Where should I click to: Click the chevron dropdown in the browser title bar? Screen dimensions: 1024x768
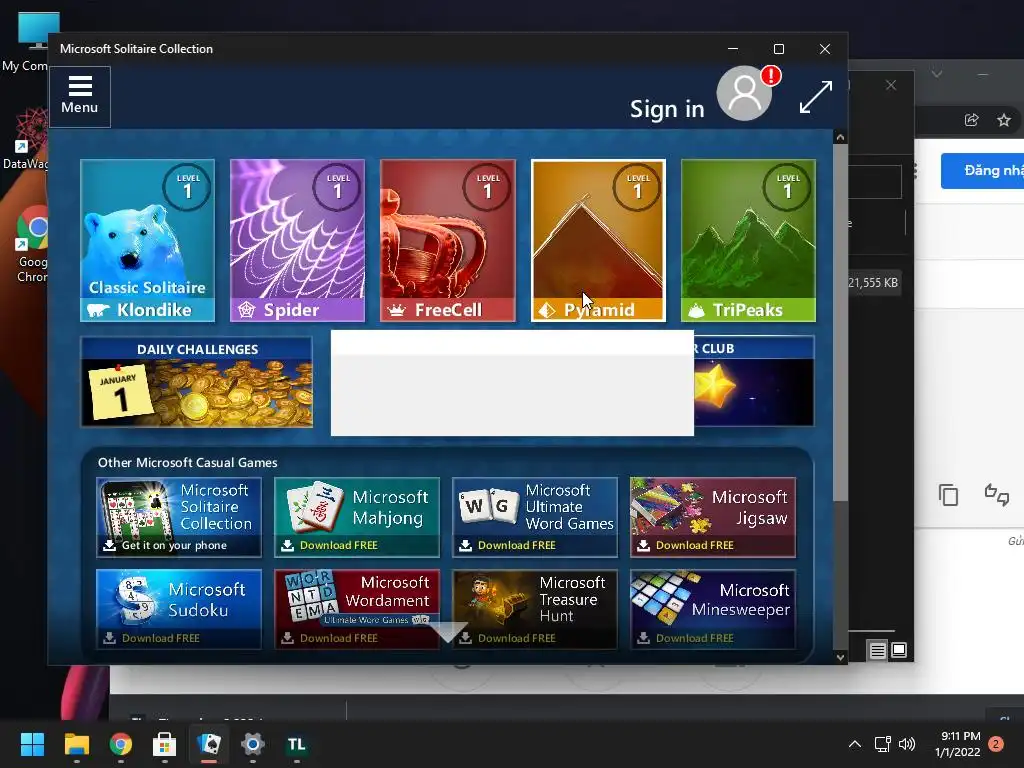[936, 74]
